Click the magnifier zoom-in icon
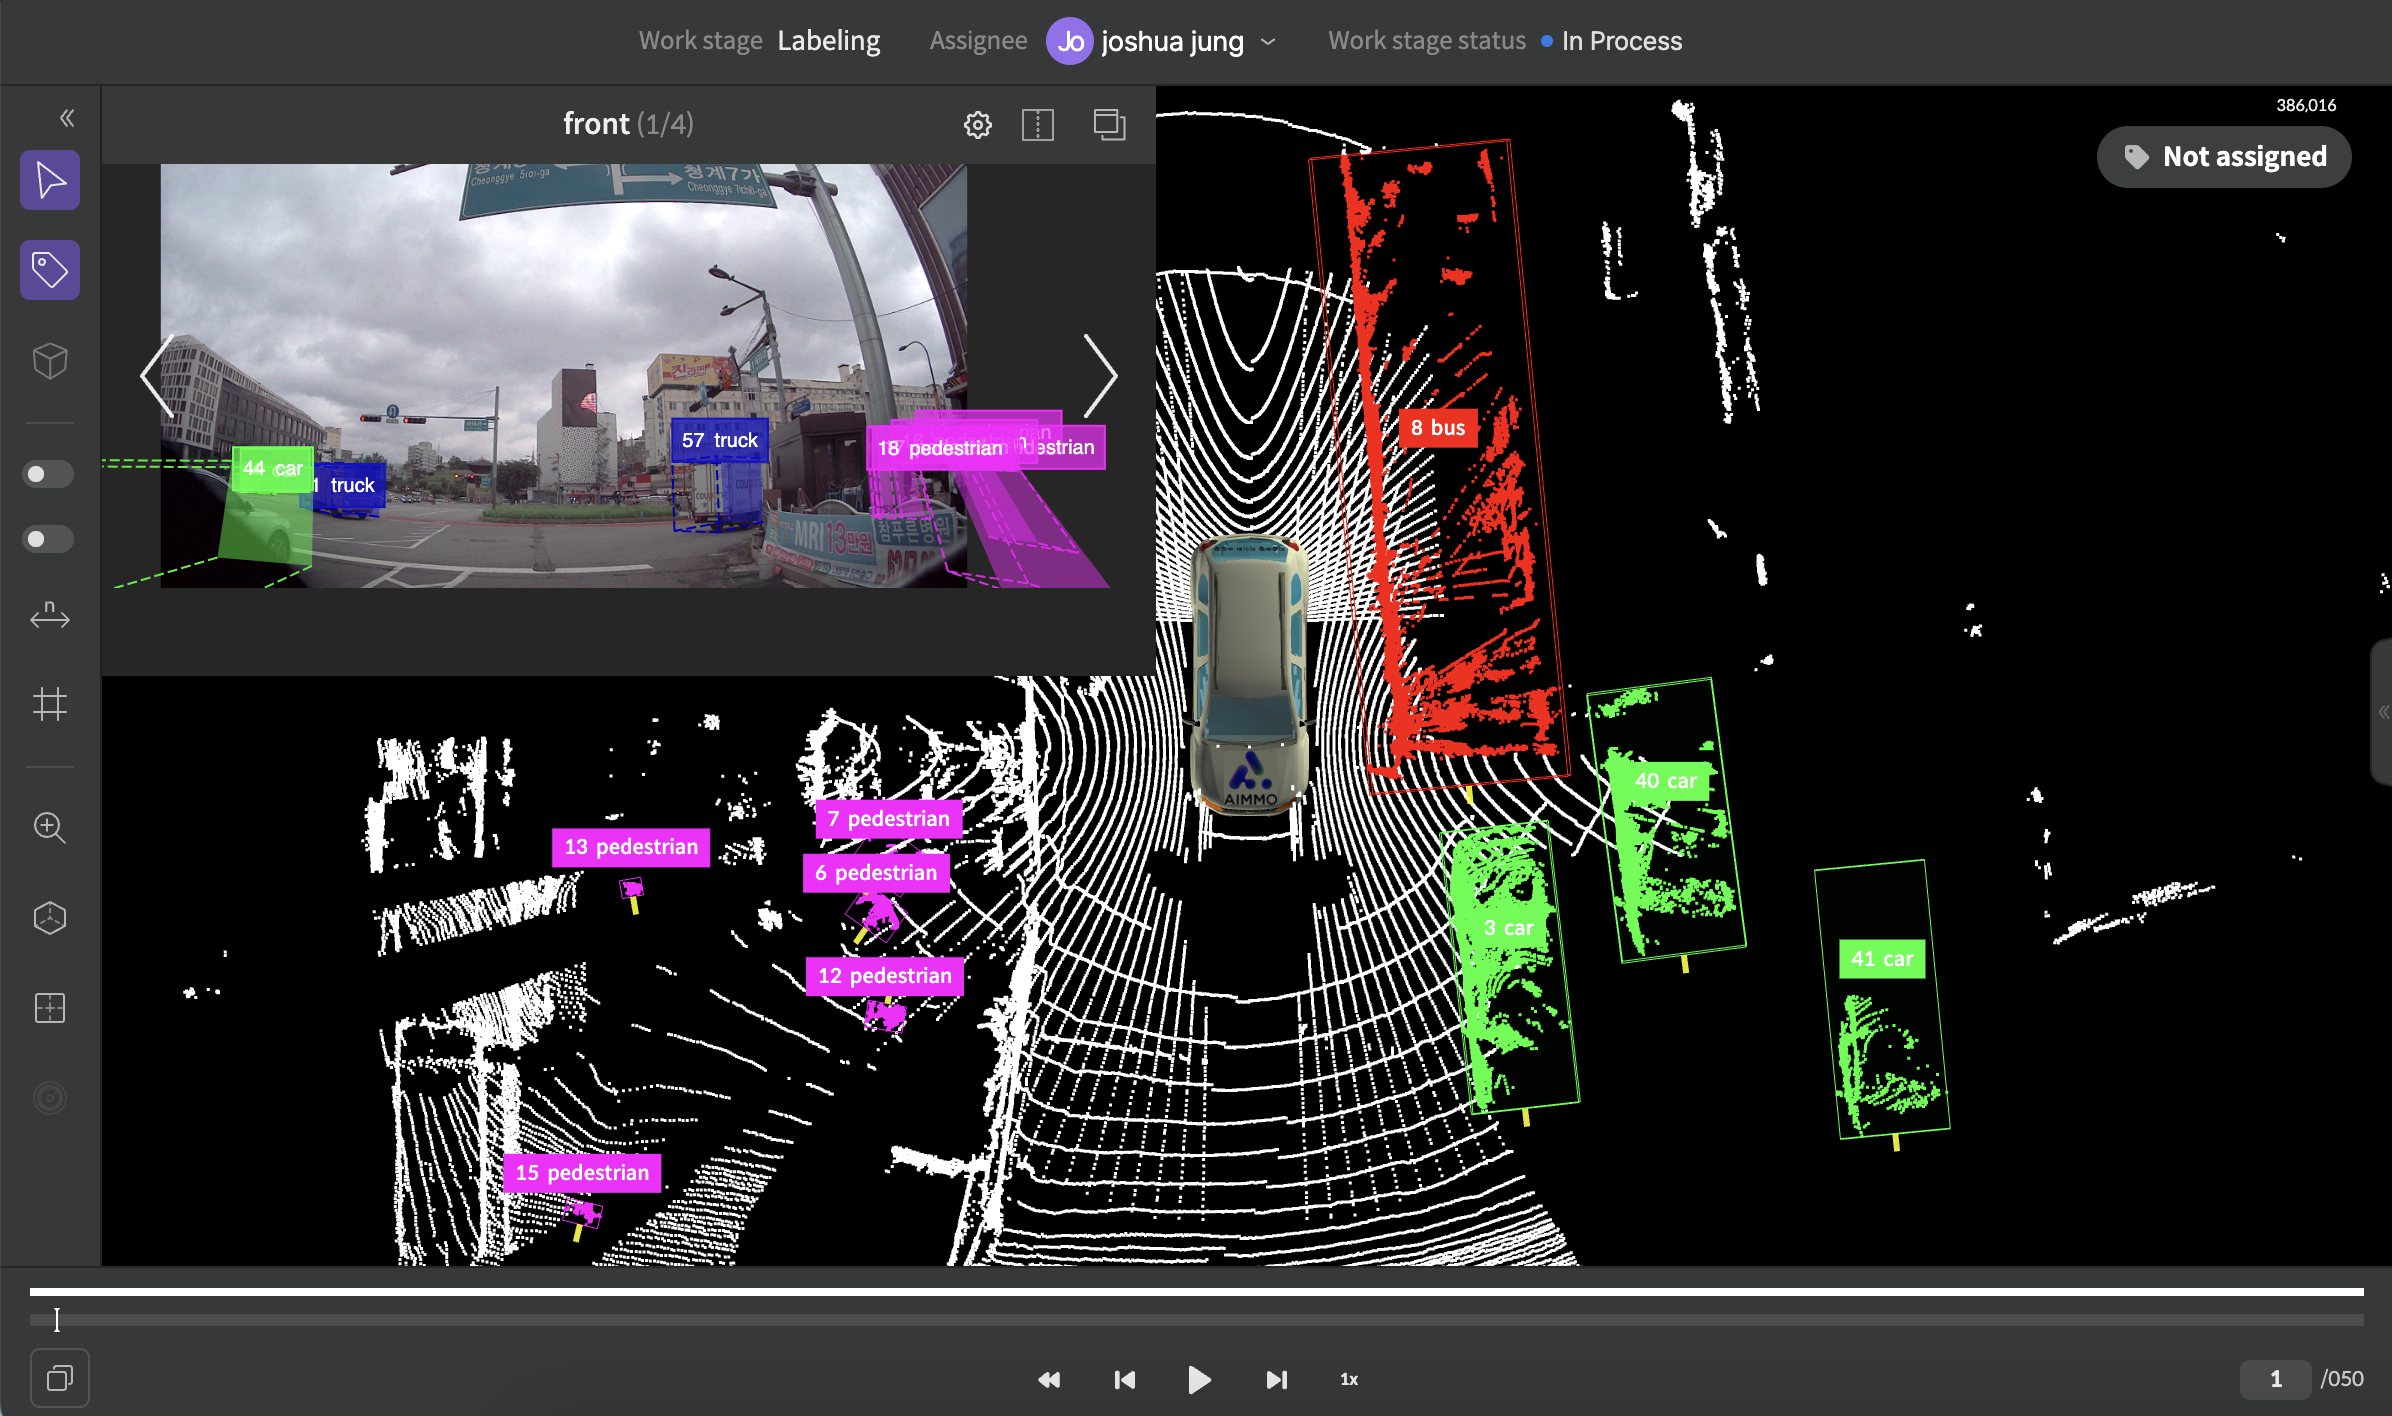 click(50, 828)
